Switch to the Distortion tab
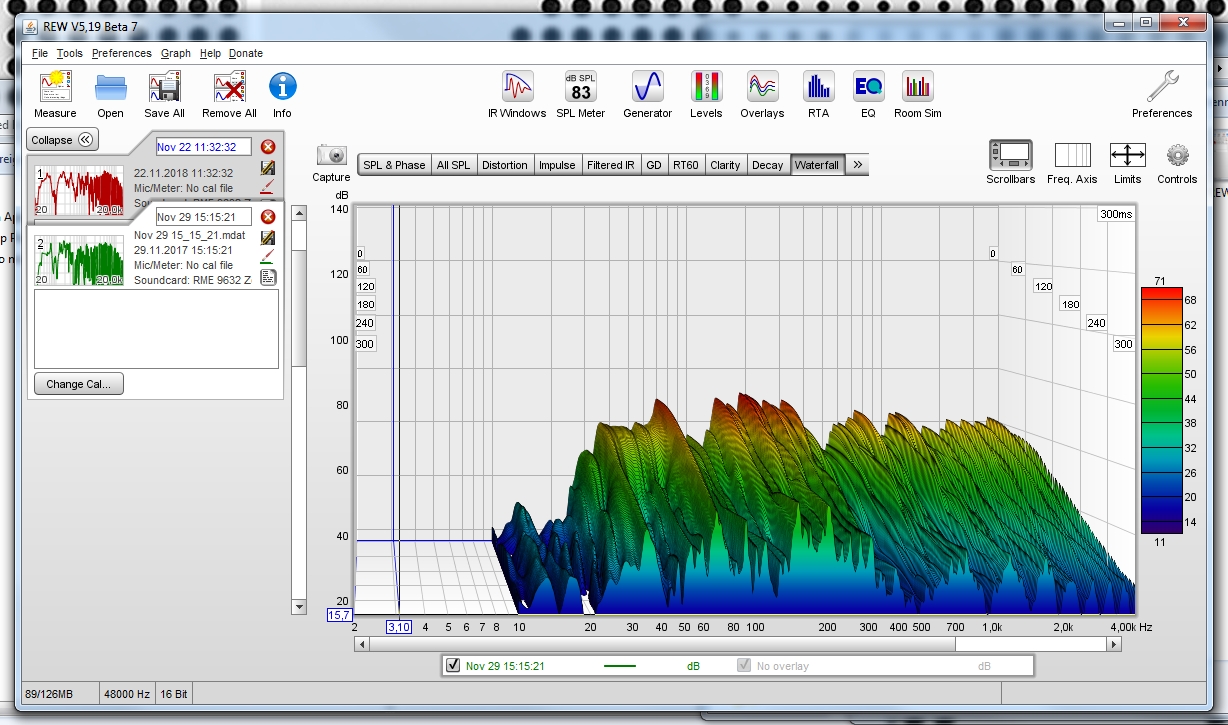The height and width of the screenshot is (725, 1228). click(504, 165)
